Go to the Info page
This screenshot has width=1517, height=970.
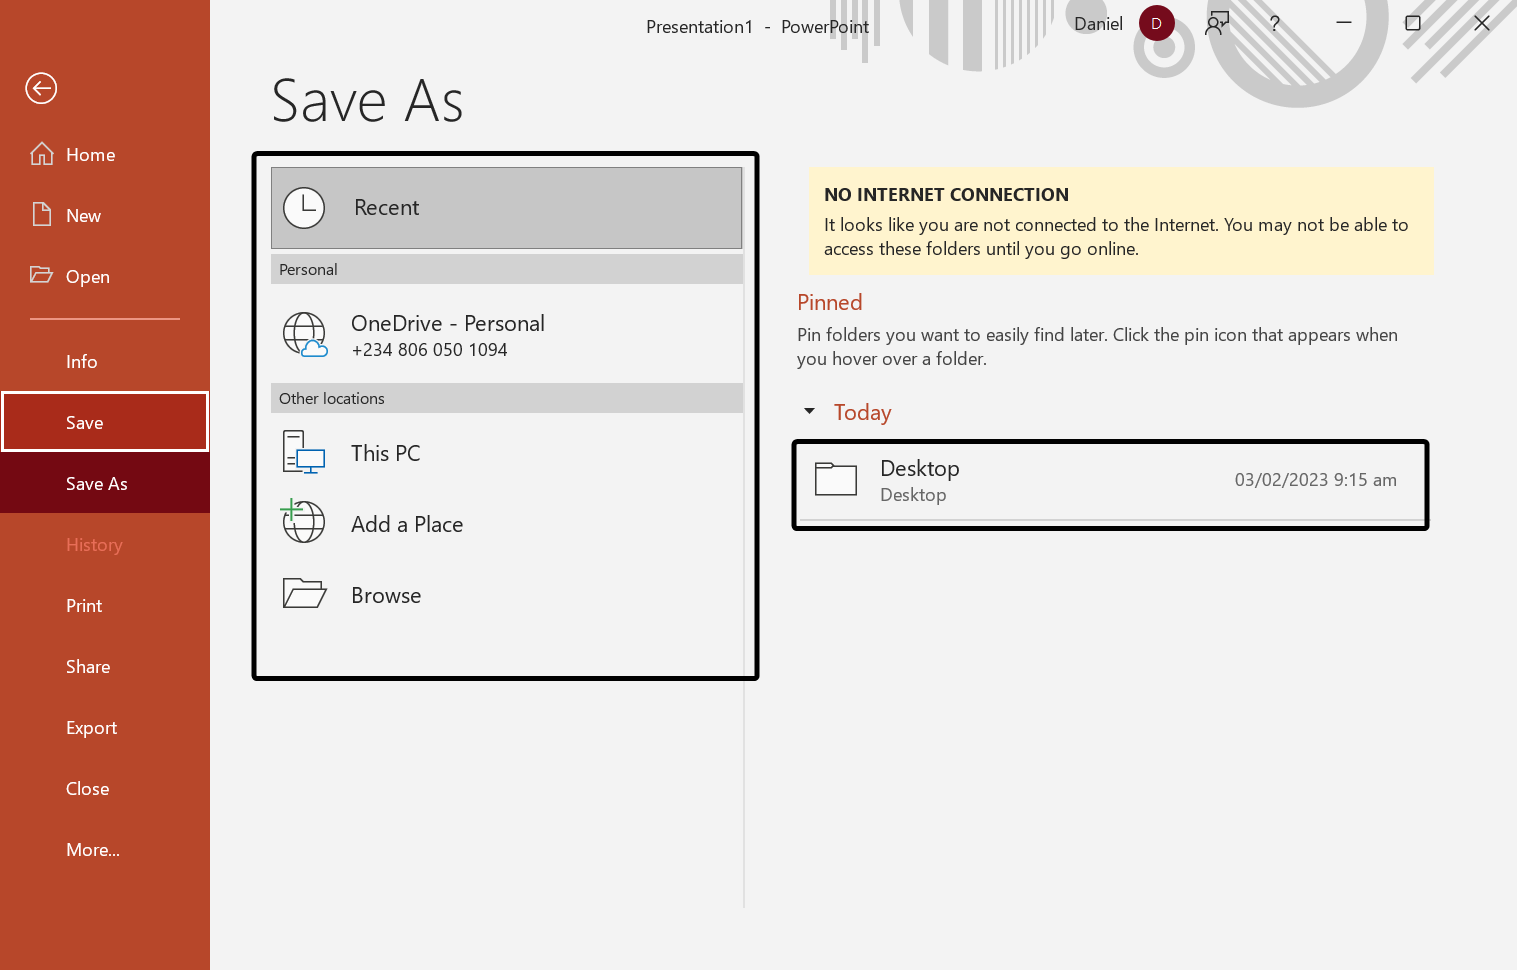[x=82, y=361]
